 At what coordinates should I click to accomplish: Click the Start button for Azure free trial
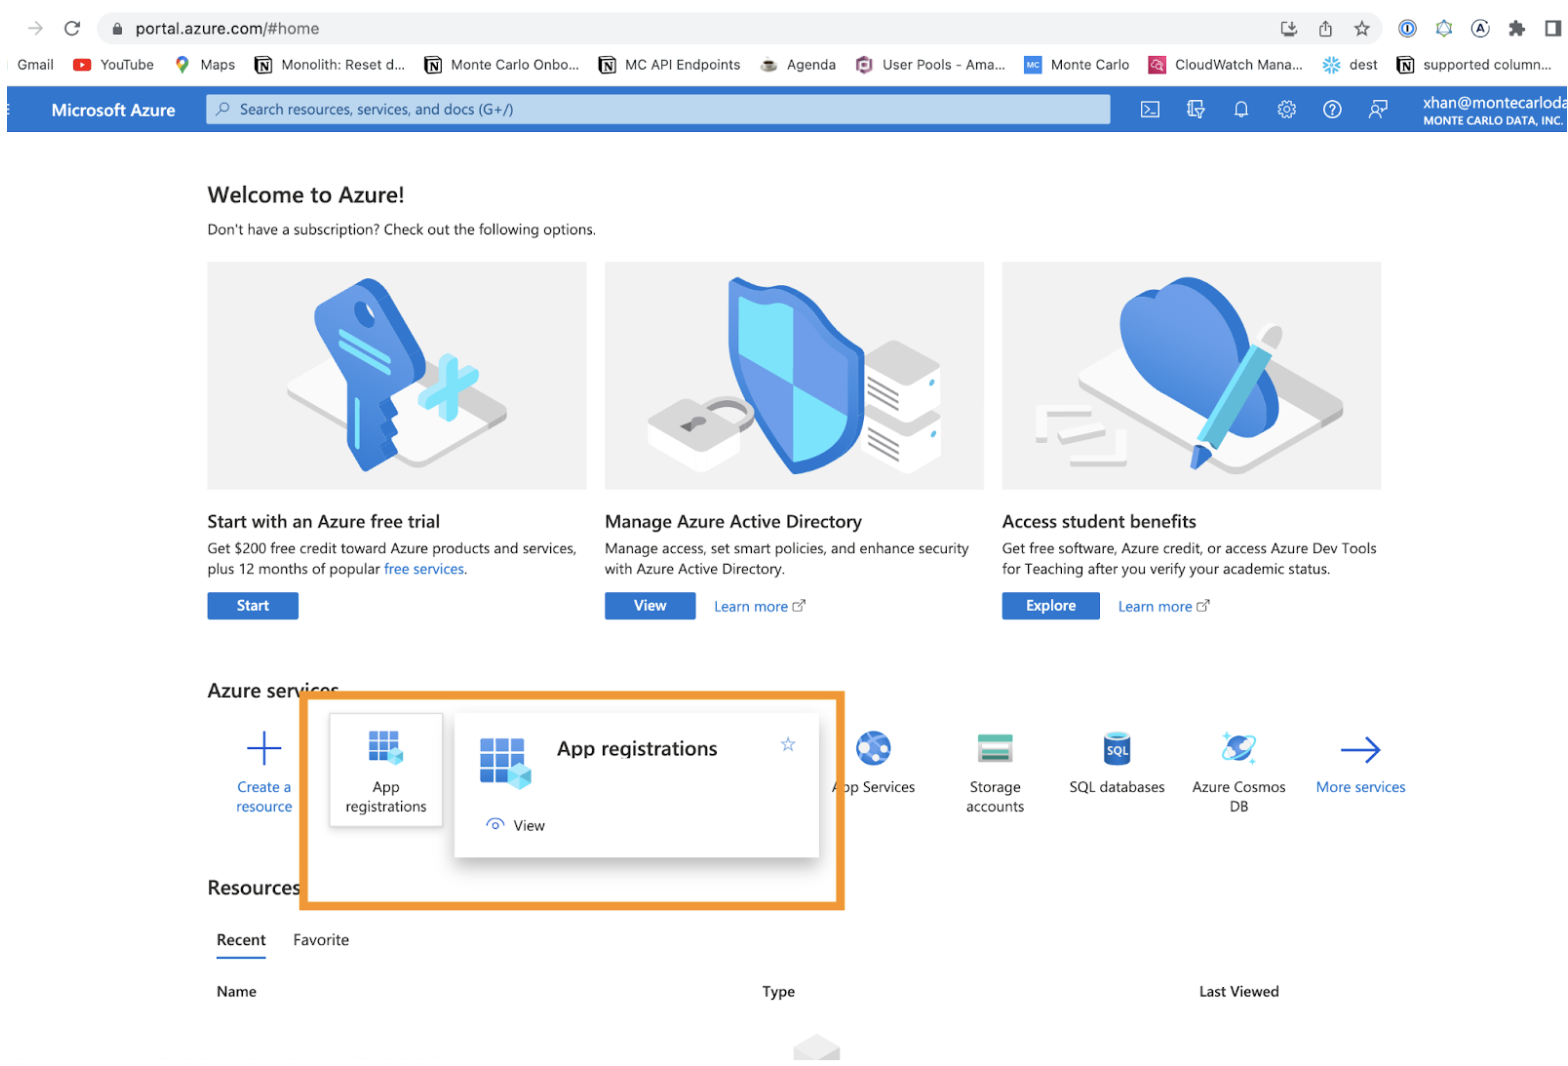(x=253, y=606)
